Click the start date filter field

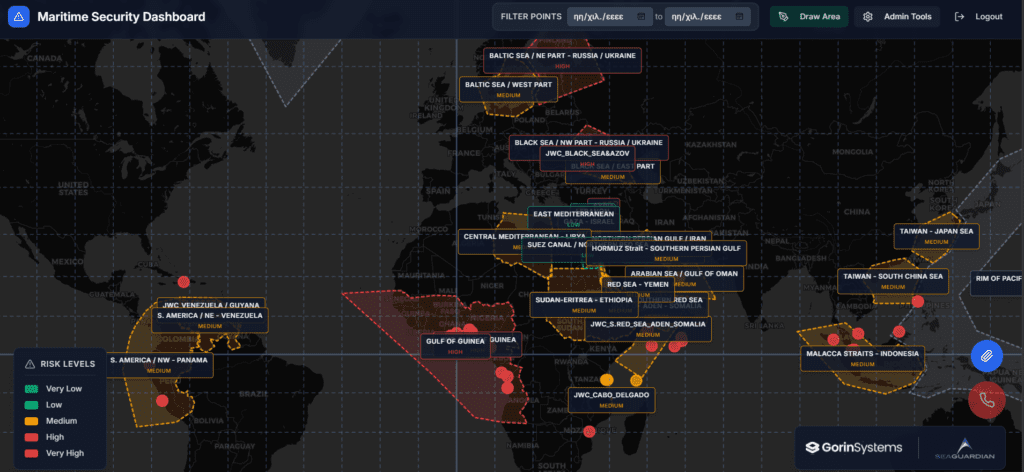click(600, 17)
